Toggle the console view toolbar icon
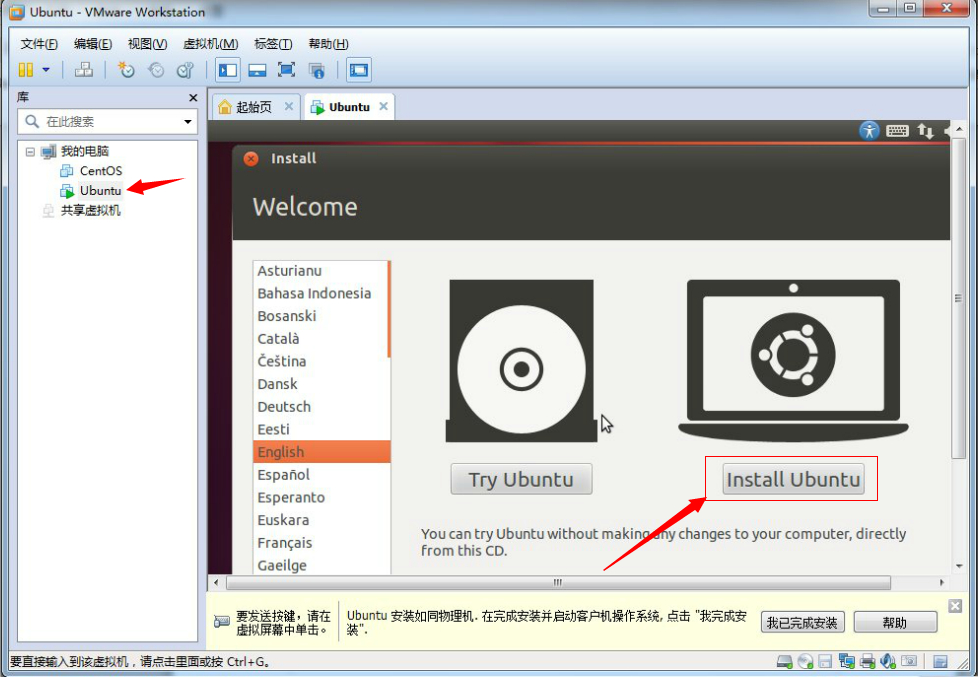The width and height of the screenshot is (978, 677). click(x=359, y=70)
